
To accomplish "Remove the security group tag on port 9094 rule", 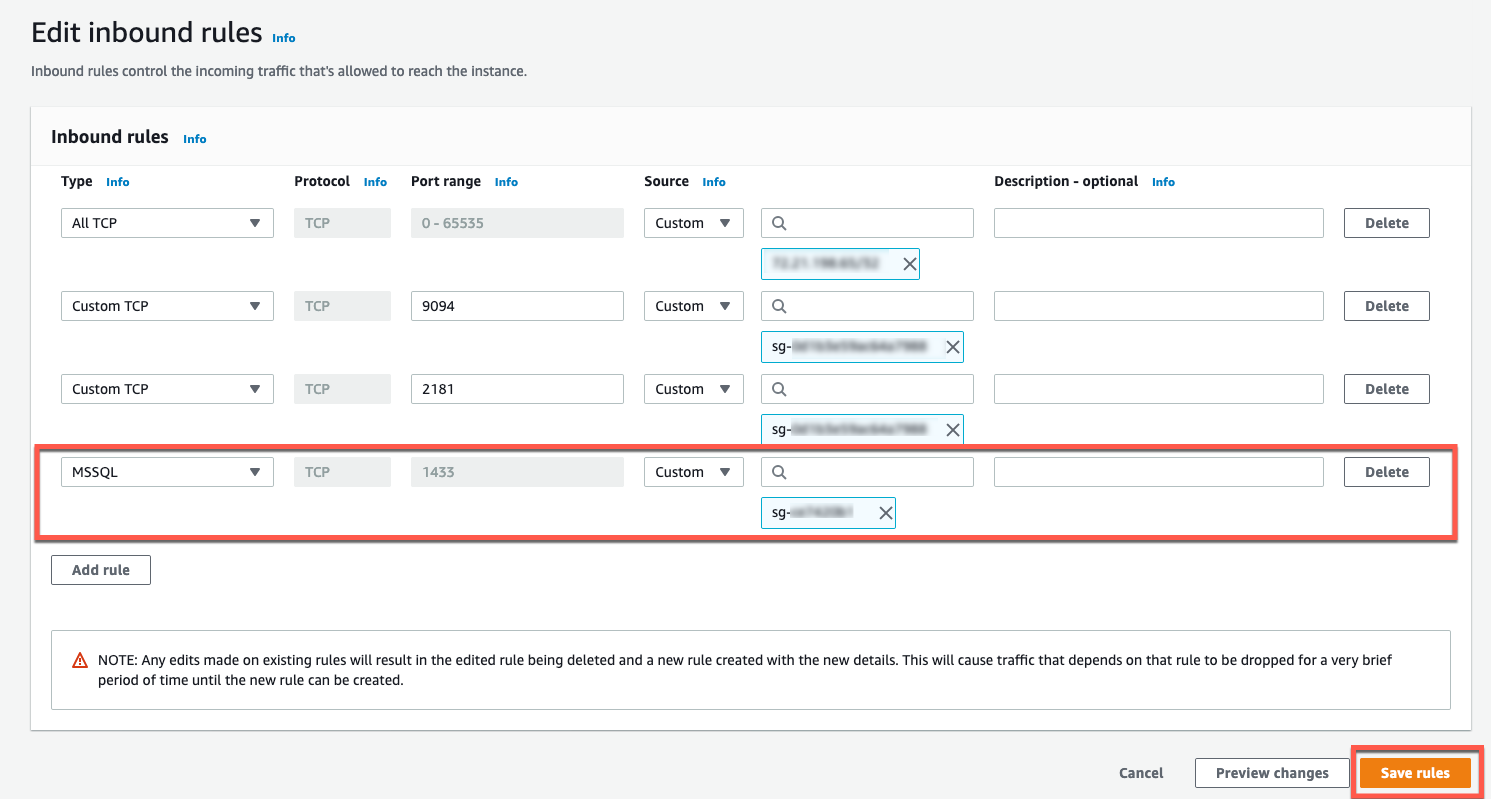I will (953, 347).
